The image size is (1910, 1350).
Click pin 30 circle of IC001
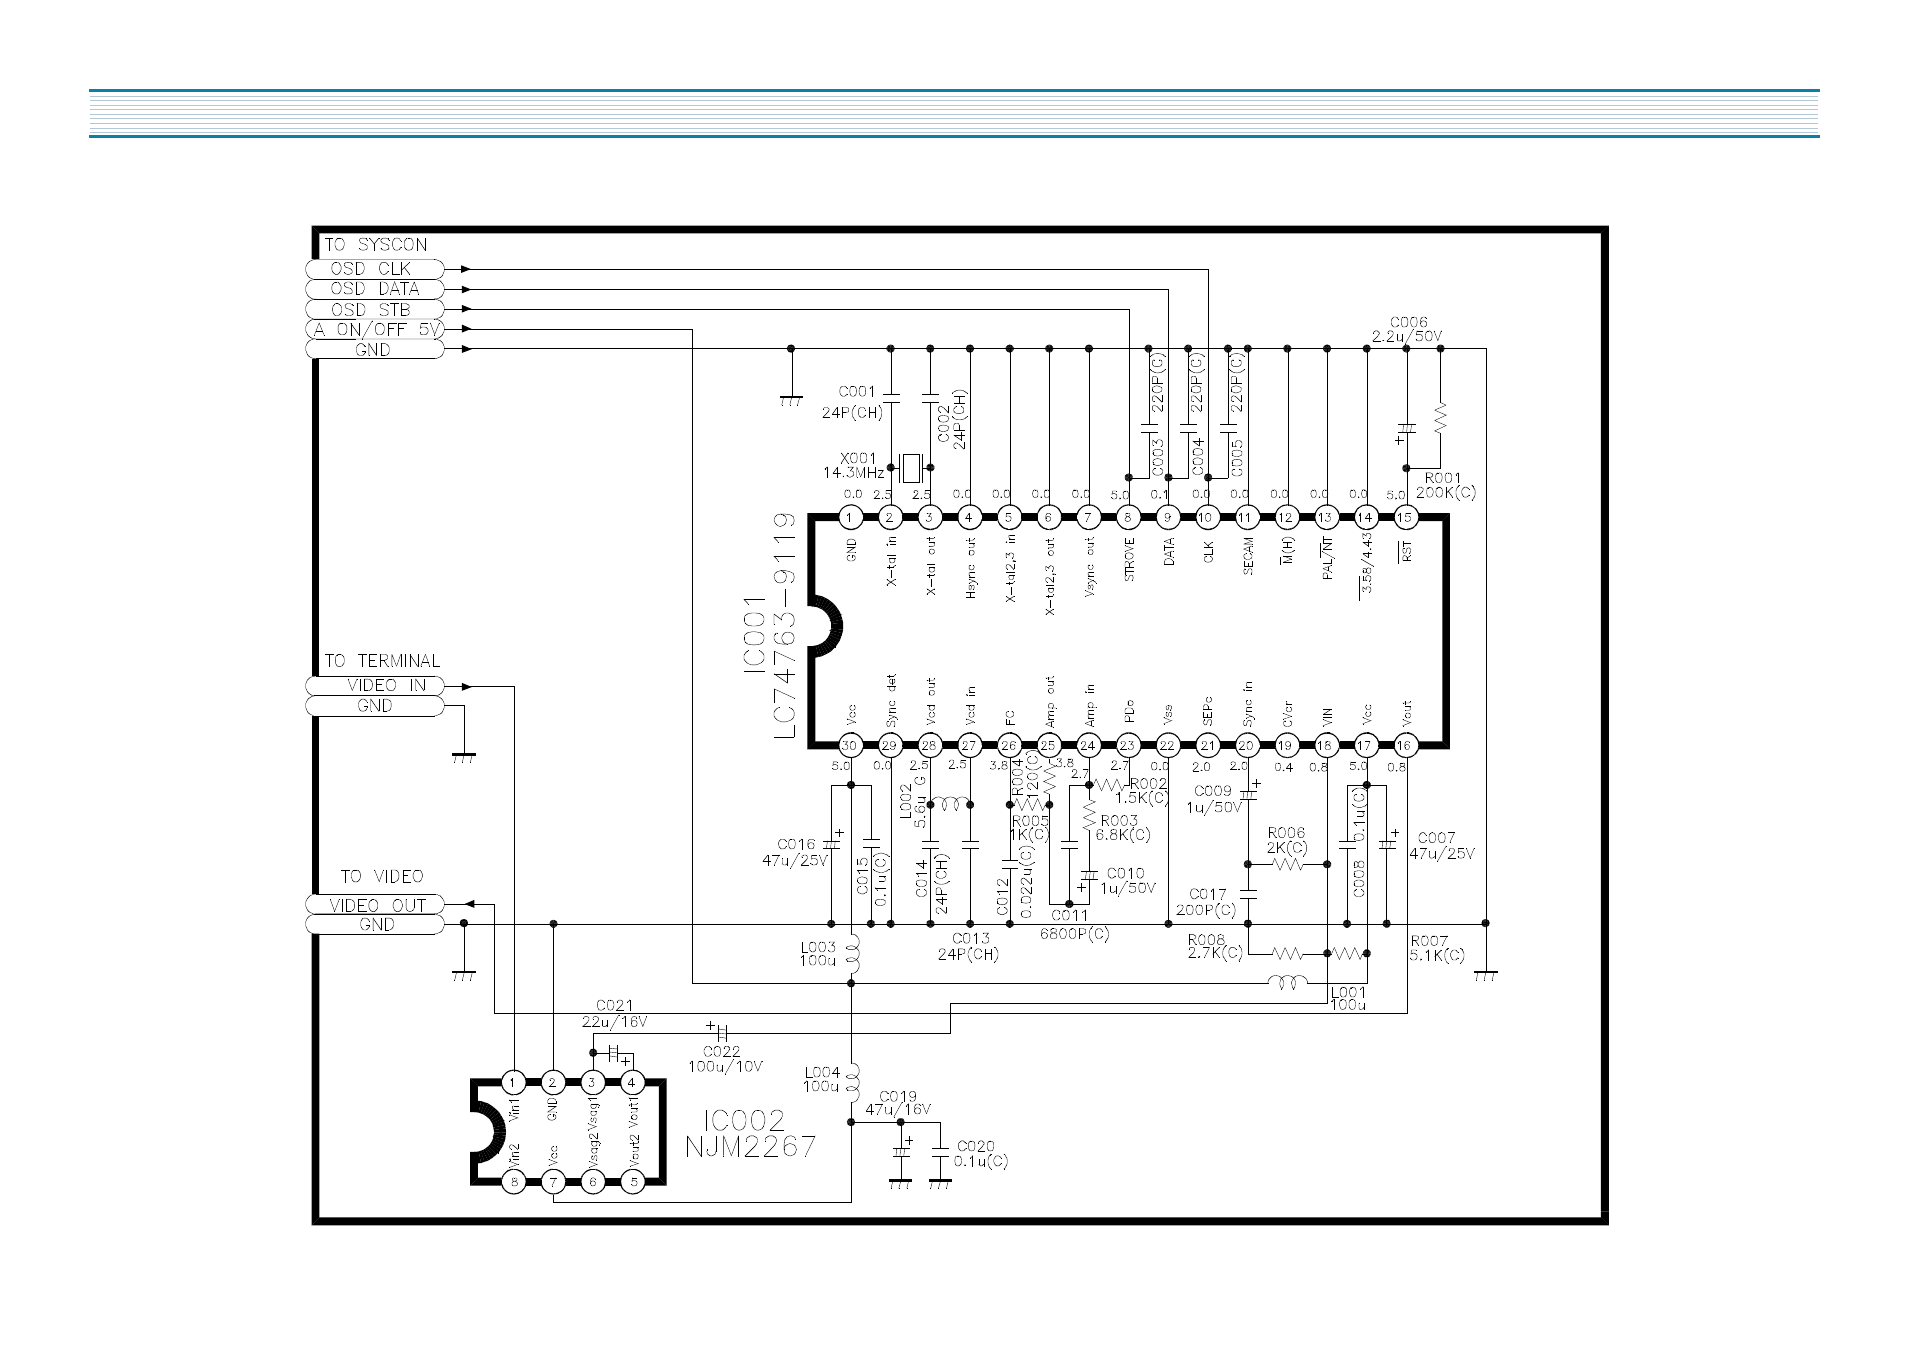[850, 745]
